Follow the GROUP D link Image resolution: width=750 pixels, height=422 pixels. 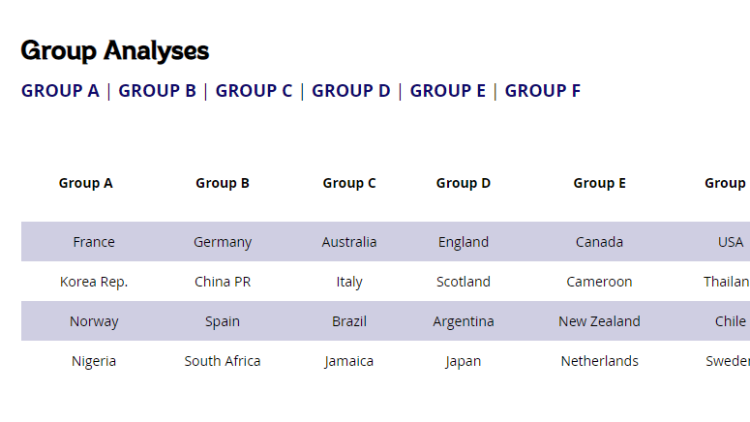[351, 90]
